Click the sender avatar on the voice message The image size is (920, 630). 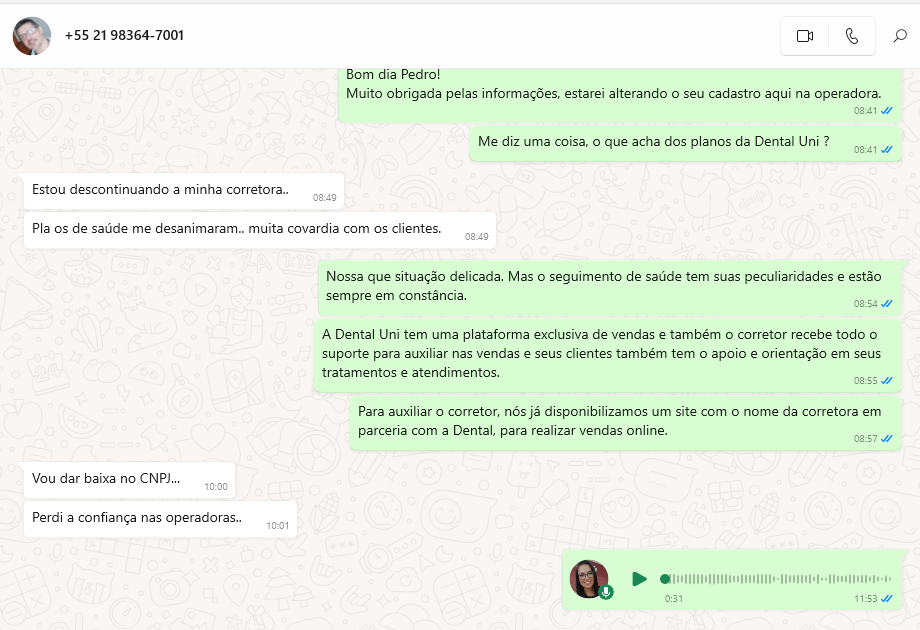click(588, 578)
